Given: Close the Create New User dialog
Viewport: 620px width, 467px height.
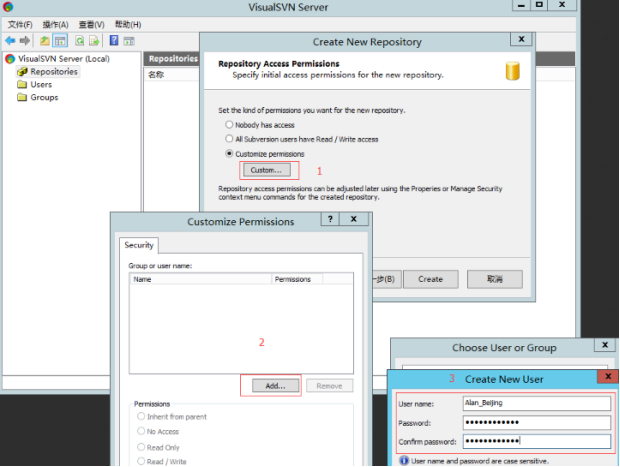Looking at the screenshot, I should (x=608, y=376).
